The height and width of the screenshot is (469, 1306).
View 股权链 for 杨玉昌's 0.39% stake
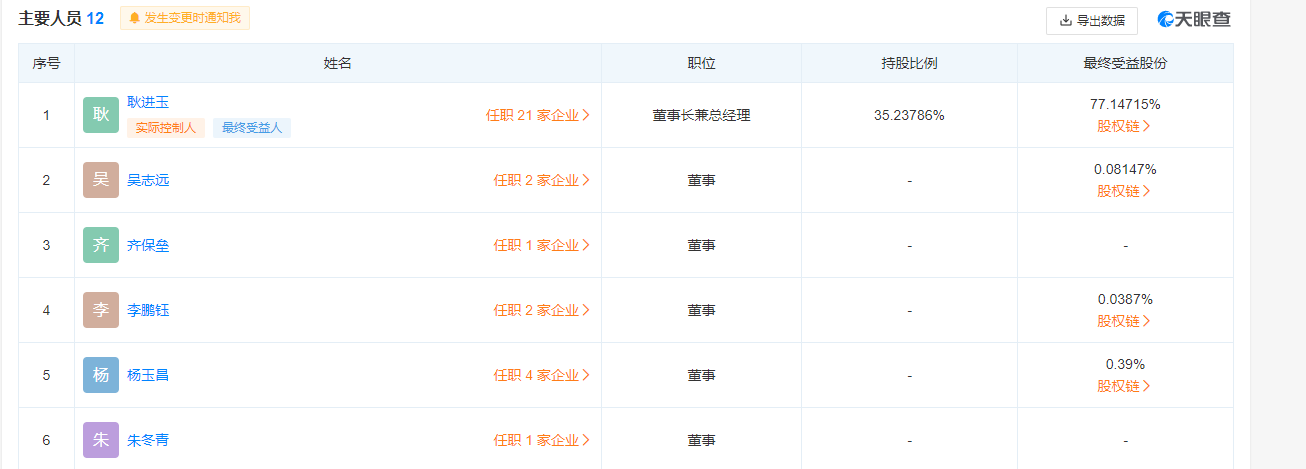[1124, 386]
